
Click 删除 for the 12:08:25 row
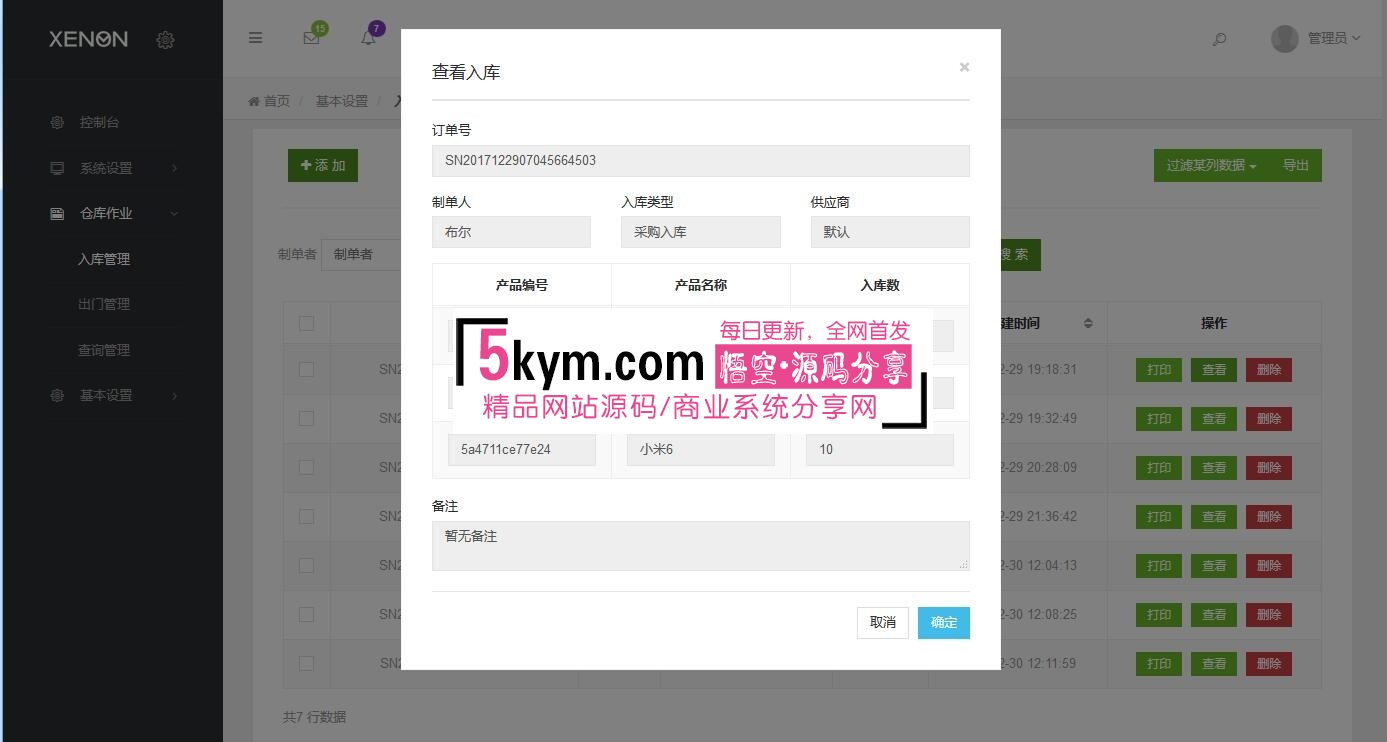point(1269,615)
